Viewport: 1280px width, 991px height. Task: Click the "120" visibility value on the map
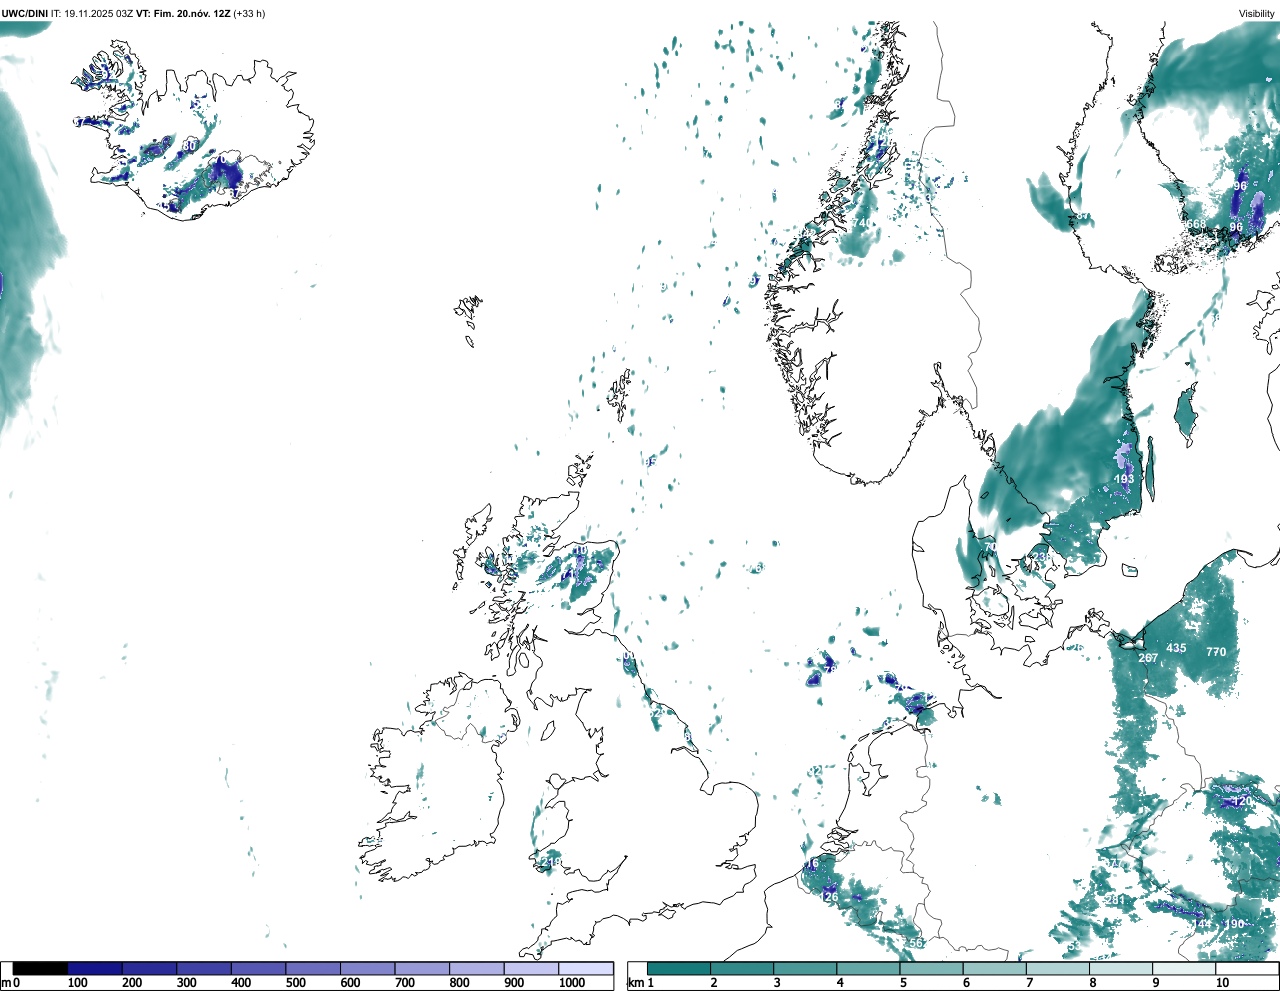[1242, 802]
